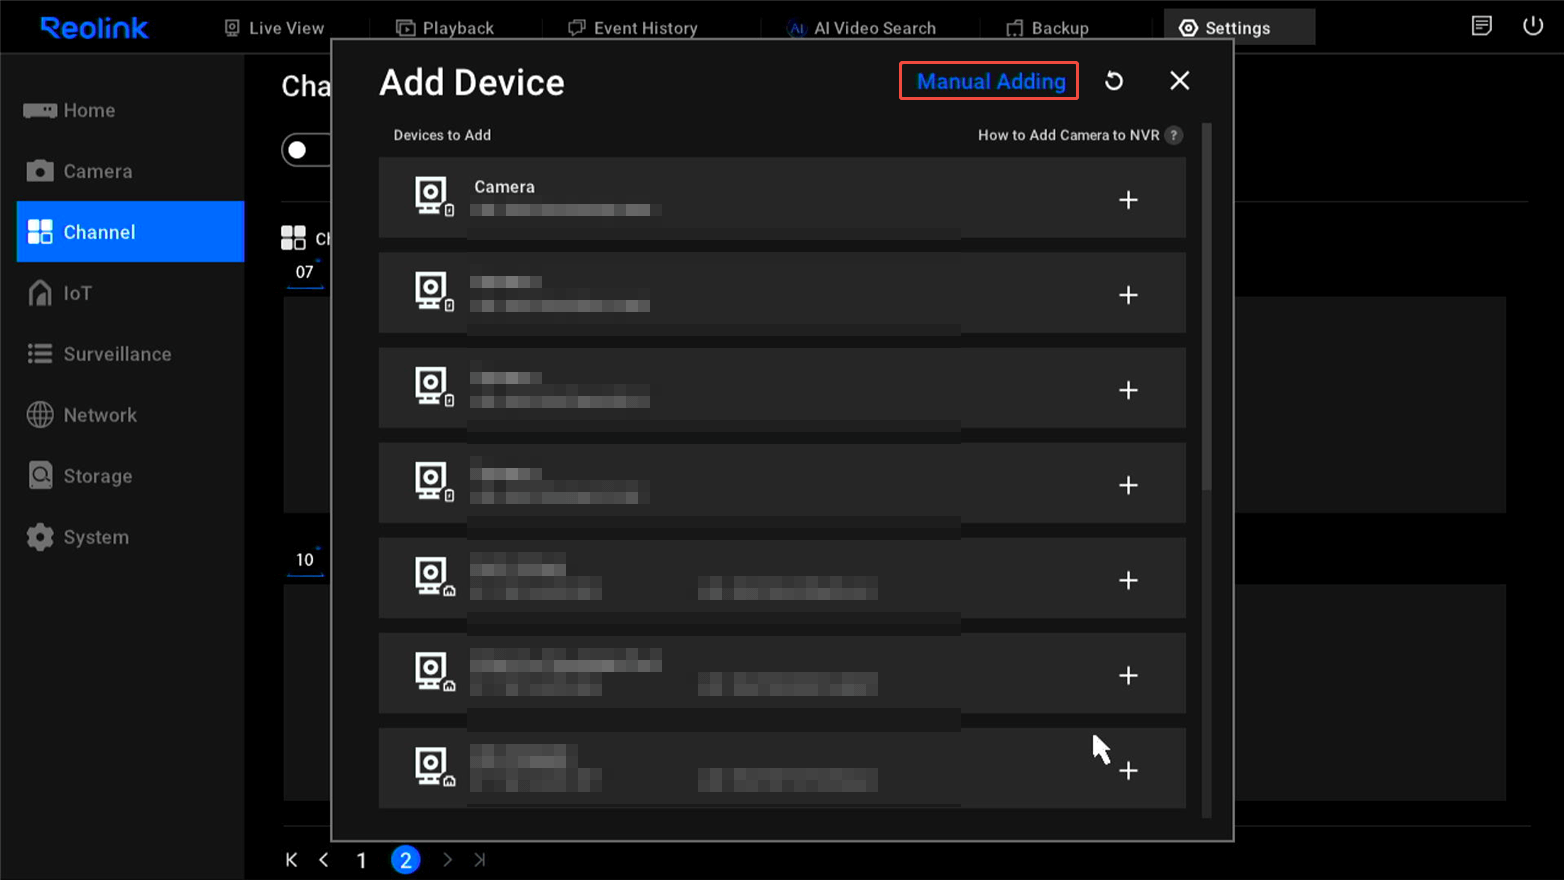Switch to the Playback tab
1564x881 pixels.
(x=445, y=27)
